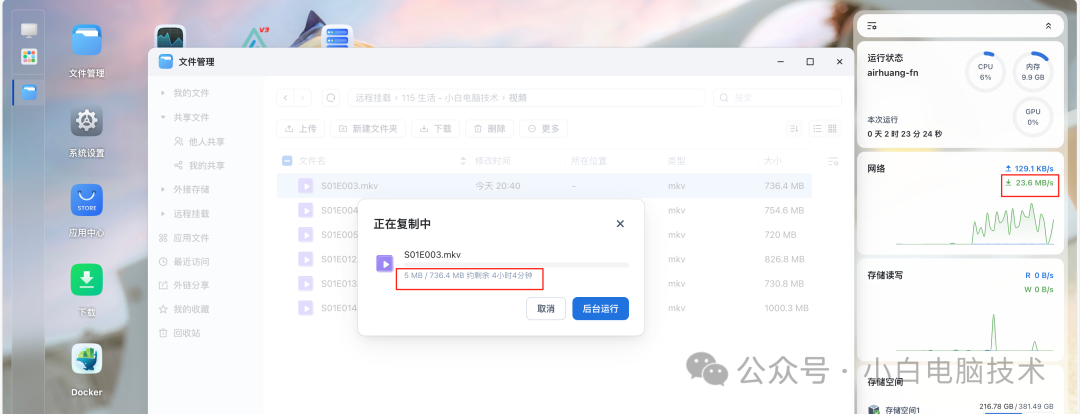Click the copy progress bar in dialog
The width and height of the screenshot is (1080, 414).
(516, 265)
